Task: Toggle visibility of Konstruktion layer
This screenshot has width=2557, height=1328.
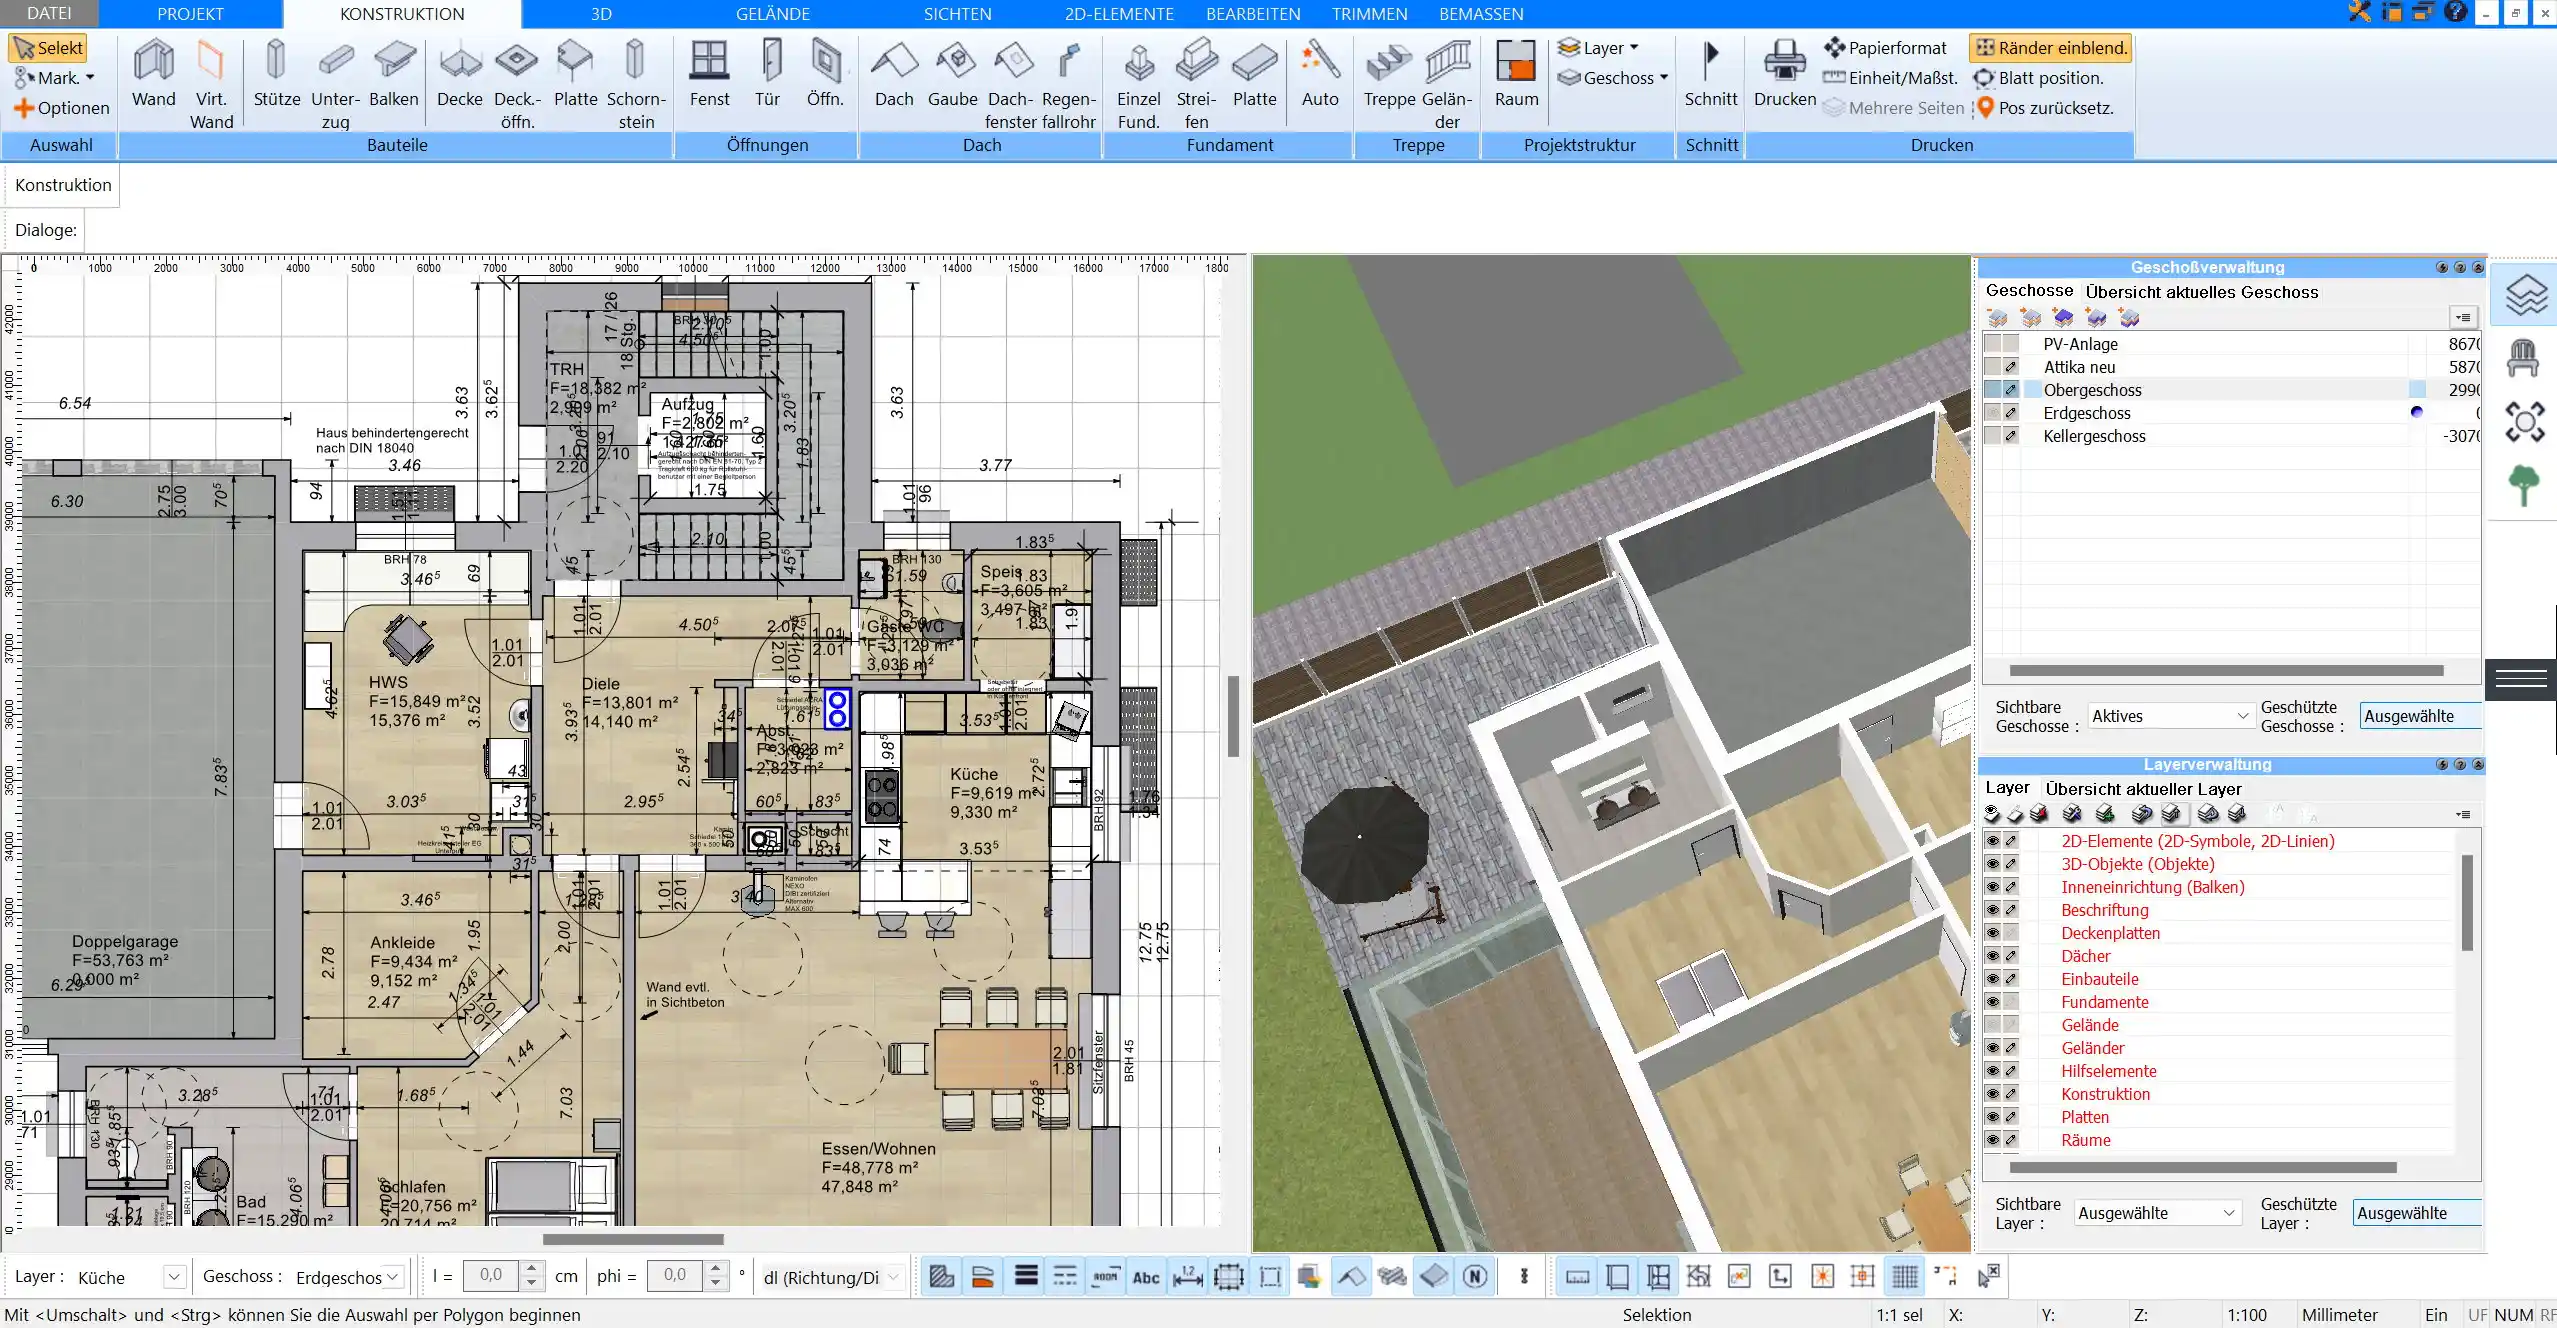Action: 1993,1094
